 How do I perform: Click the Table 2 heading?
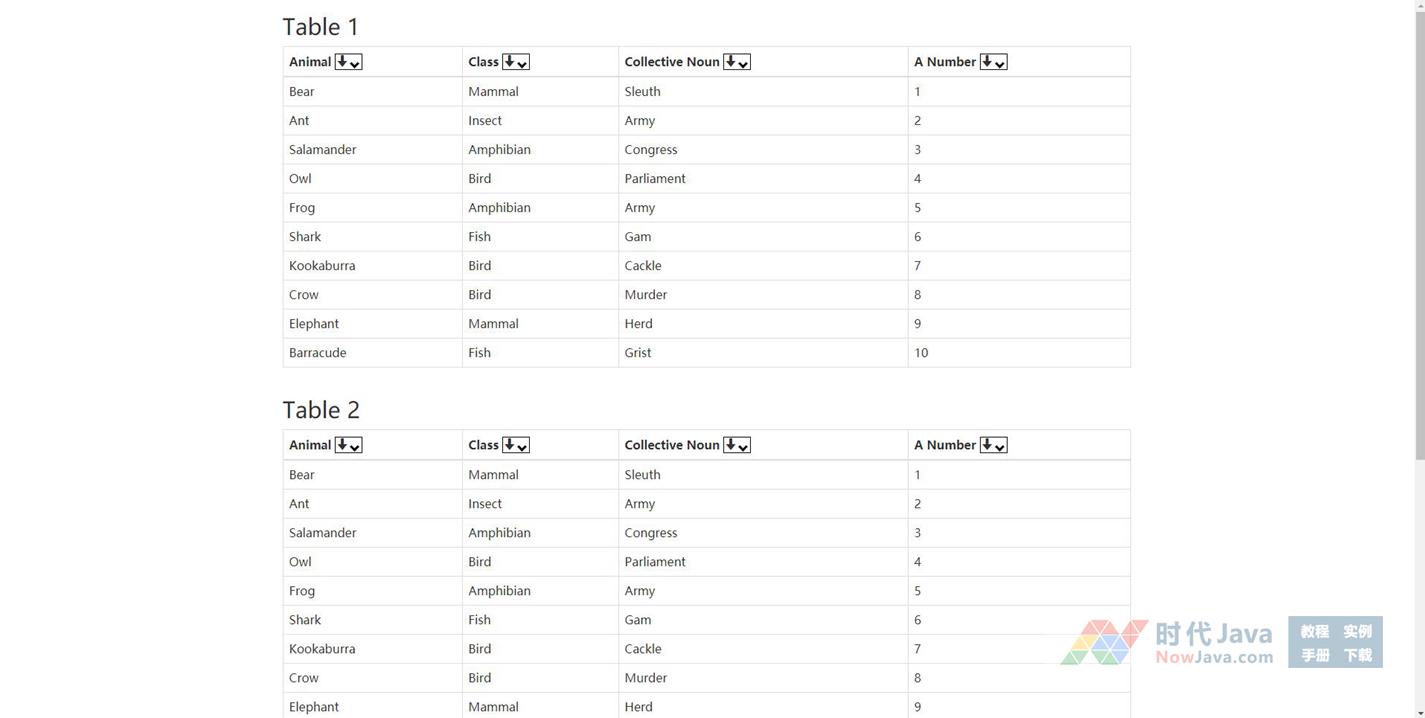[x=321, y=410]
